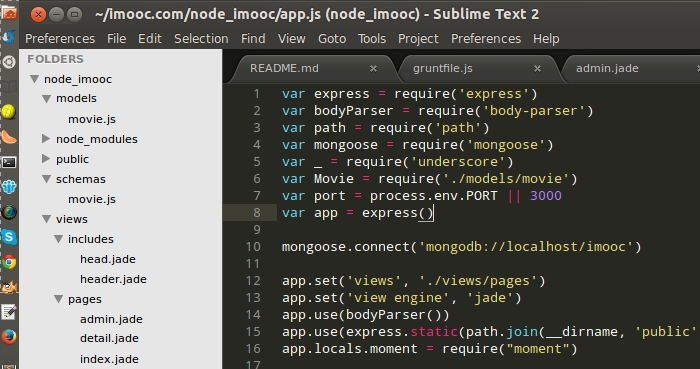Open the yellow ball app in dock
The height and width of the screenshot is (369, 700).
[9, 112]
